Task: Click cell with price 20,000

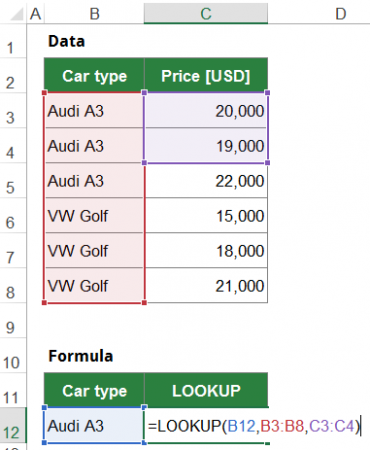Action: tap(206, 111)
